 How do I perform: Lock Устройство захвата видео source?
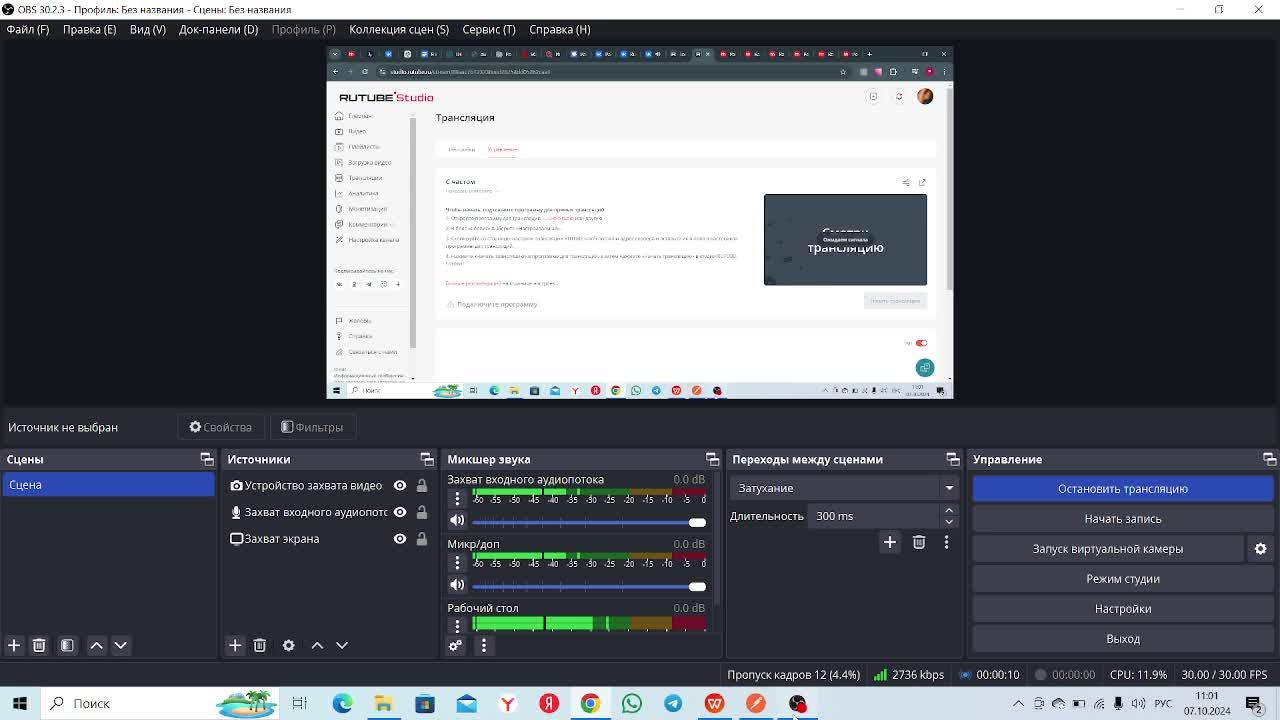pyautogui.click(x=422, y=485)
